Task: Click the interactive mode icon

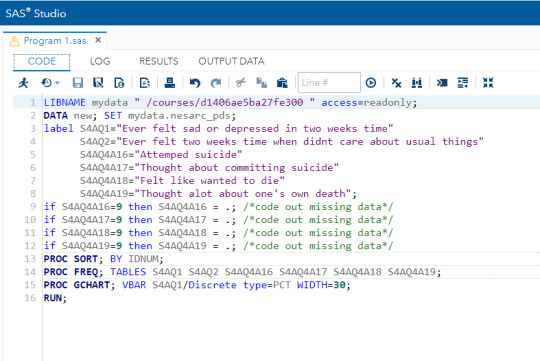Action: coord(442,83)
